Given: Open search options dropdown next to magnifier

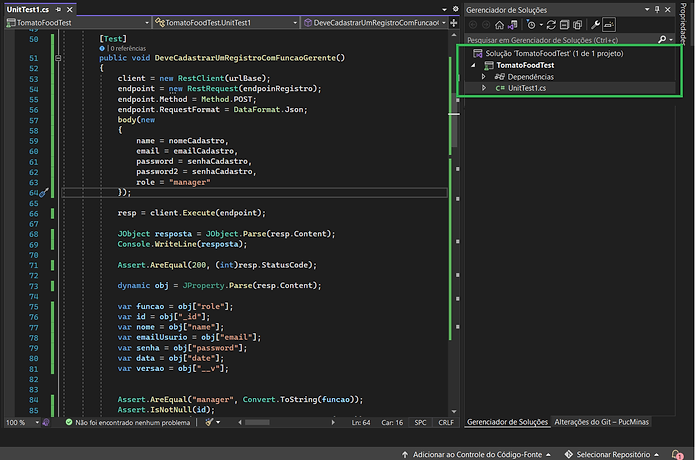Looking at the screenshot, I should (x=671, y=39).
